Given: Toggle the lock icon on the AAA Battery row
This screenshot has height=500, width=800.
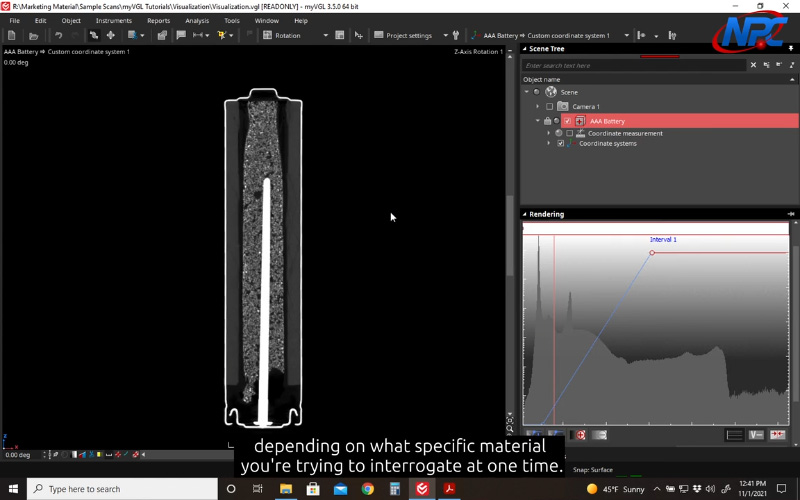Looking at the screenshot, I should (x=547, y=121).
